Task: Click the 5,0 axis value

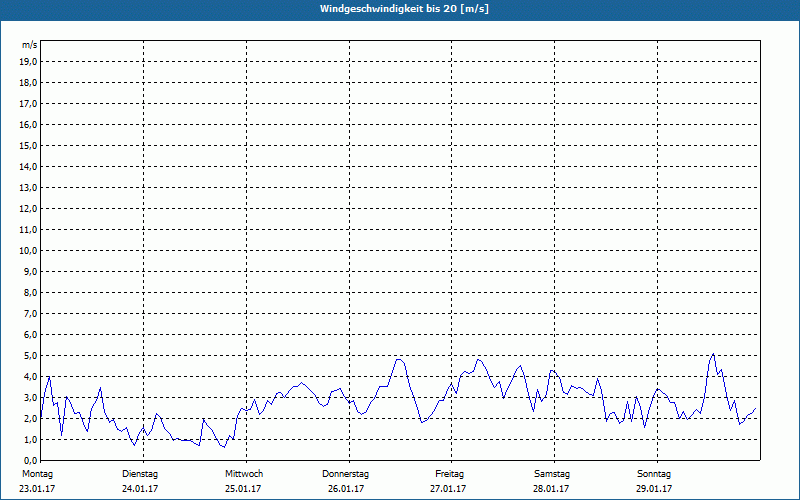Action: (30, 356)
